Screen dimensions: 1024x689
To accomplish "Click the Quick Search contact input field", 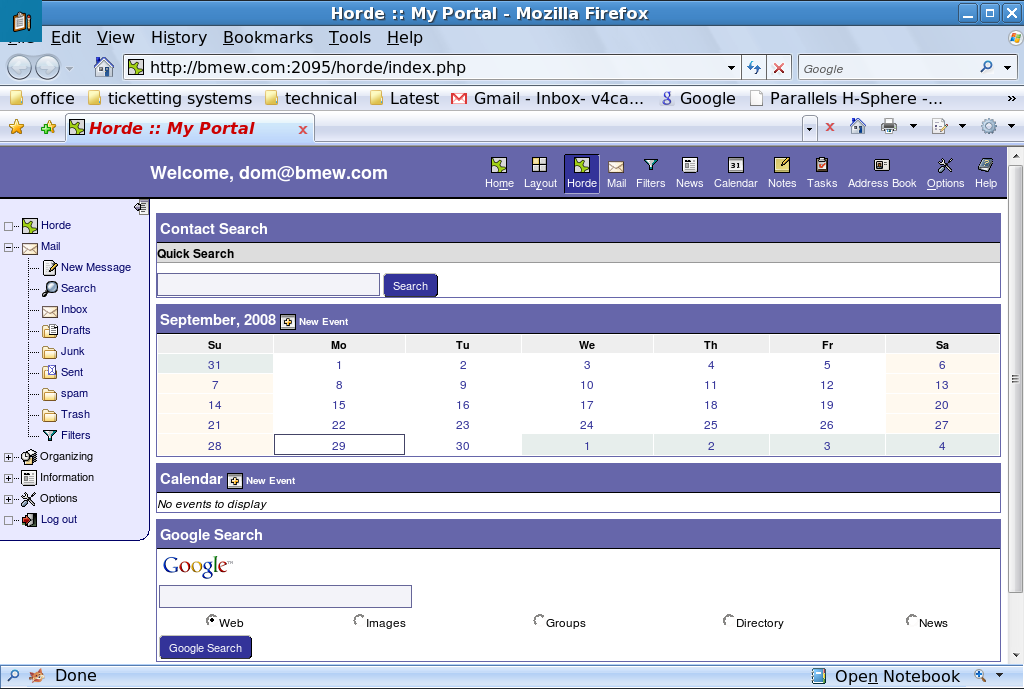I will (x=268, y=285).
